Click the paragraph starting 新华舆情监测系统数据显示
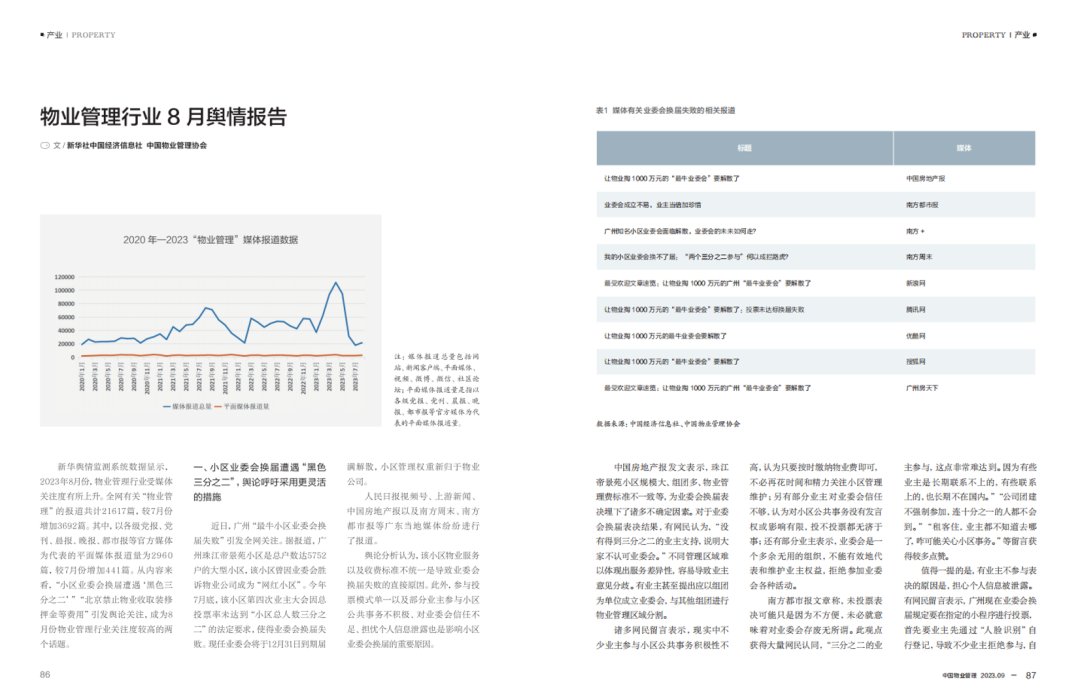Screen dimensions: 1080x699 click(x=106, y=556)
